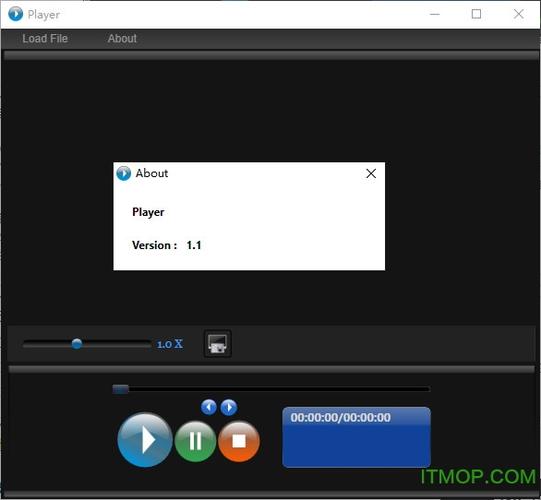Image resolution: width=541 pixels, height=500 pixels.
Task: Step to next frame with right arrow
Action: (229, 407)
